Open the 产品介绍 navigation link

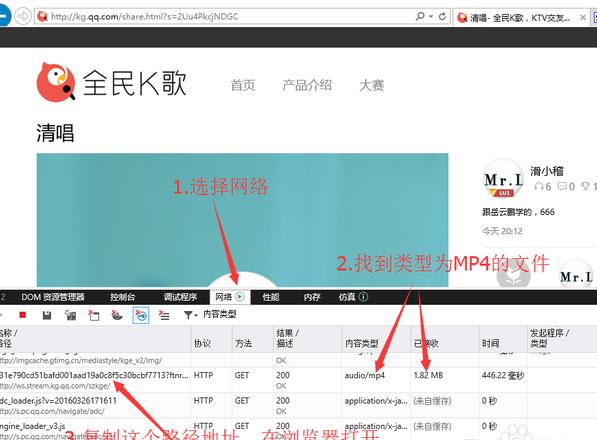(307, 85)
